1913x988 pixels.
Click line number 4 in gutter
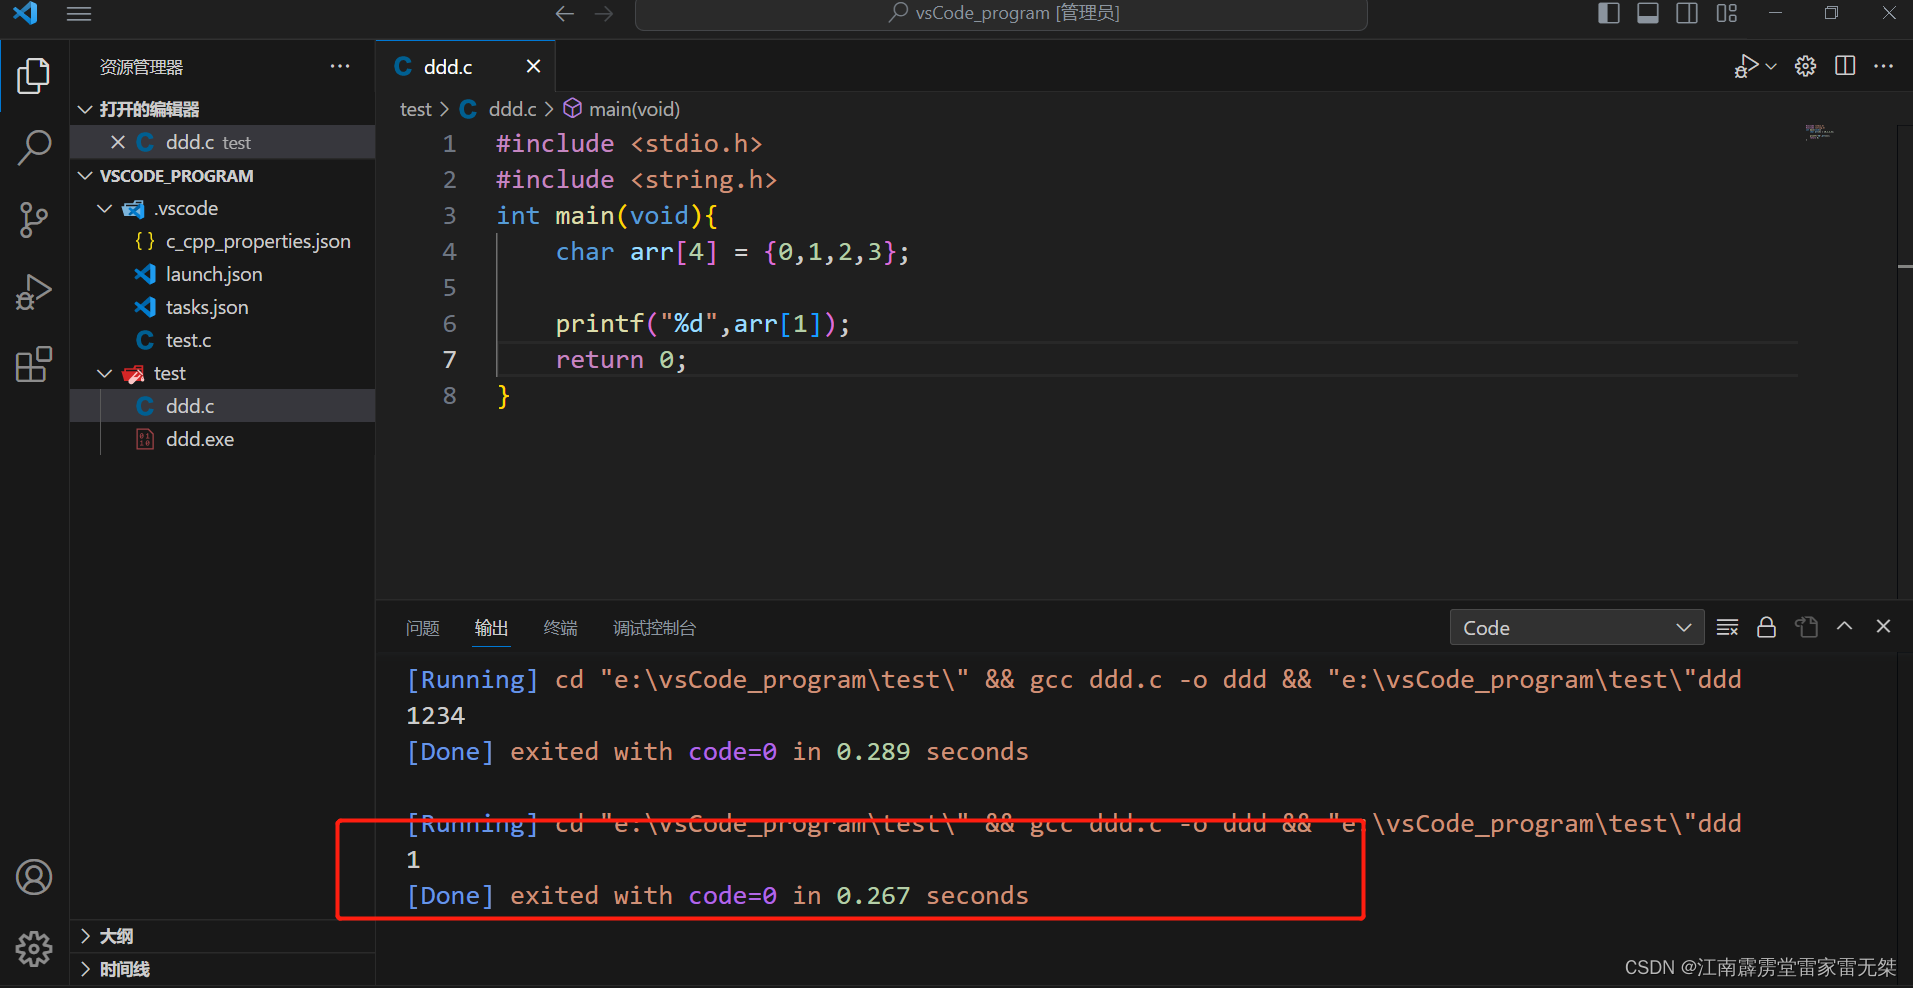(x=449, y=252)
